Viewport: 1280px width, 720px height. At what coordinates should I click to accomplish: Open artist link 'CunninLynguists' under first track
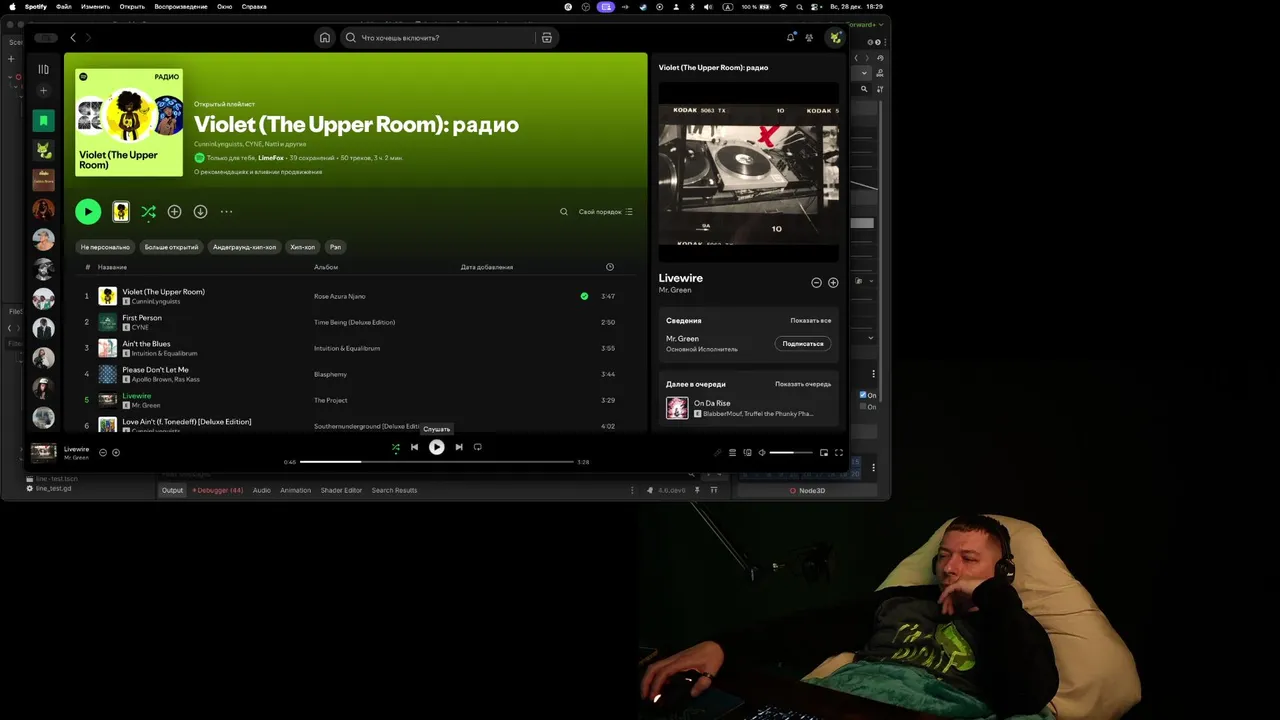tap(156, 301)
